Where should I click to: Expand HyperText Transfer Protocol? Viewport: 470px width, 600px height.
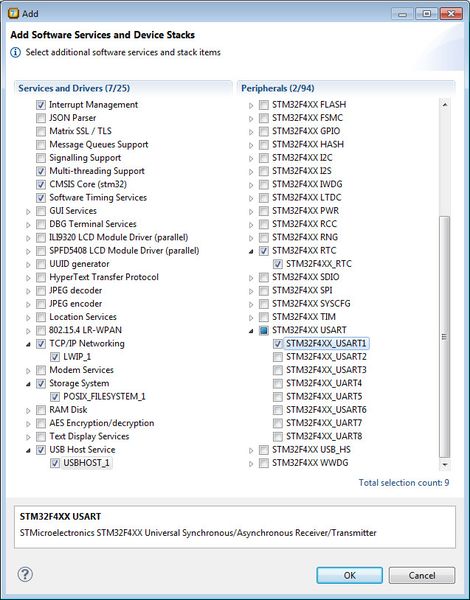(x=28, y=277)
